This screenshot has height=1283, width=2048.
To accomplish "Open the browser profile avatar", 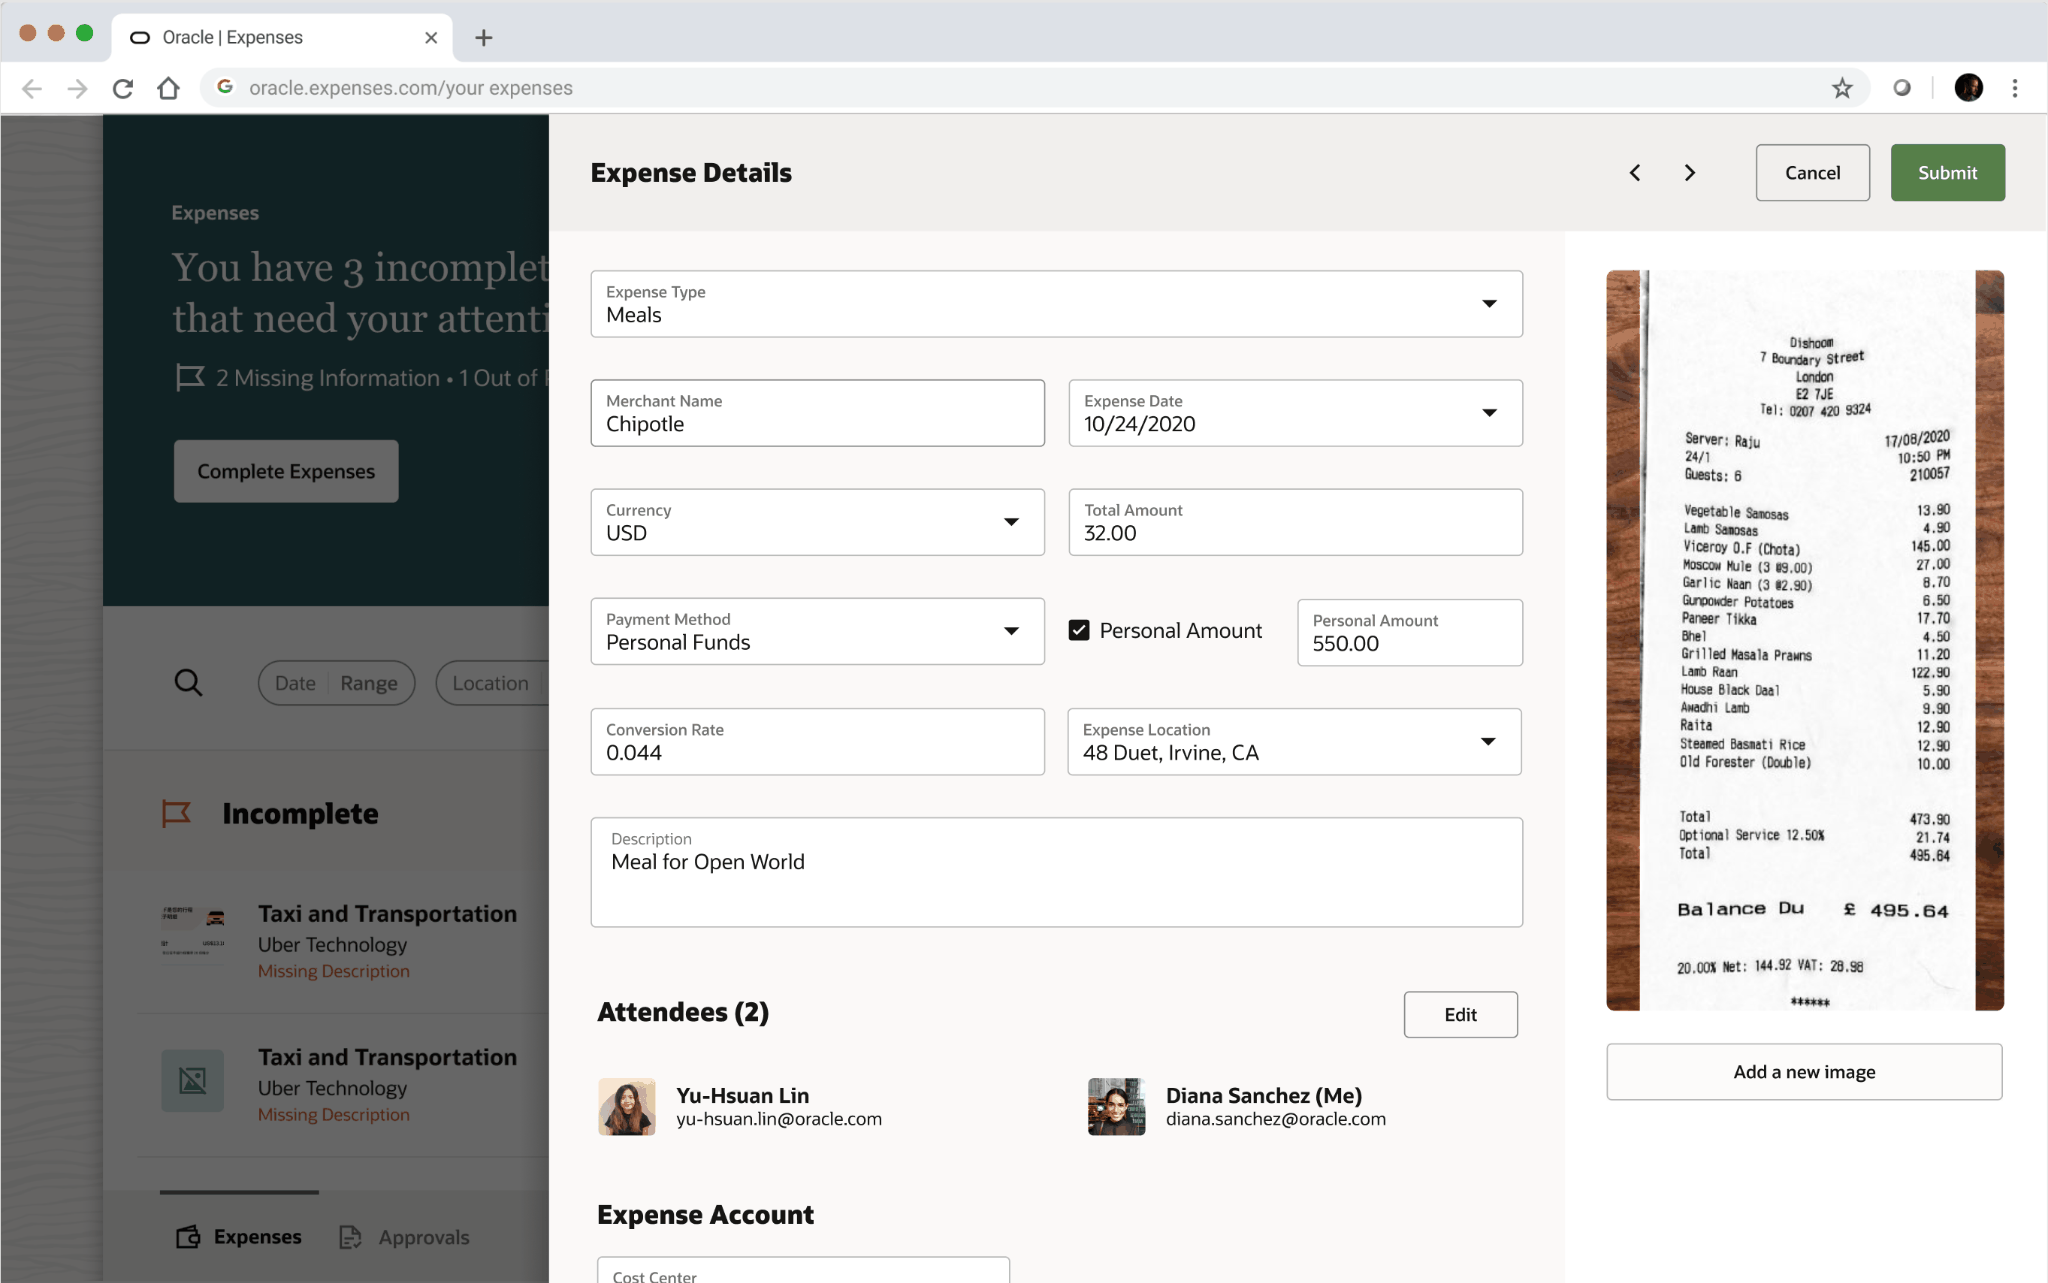I will click(1969, 88).
